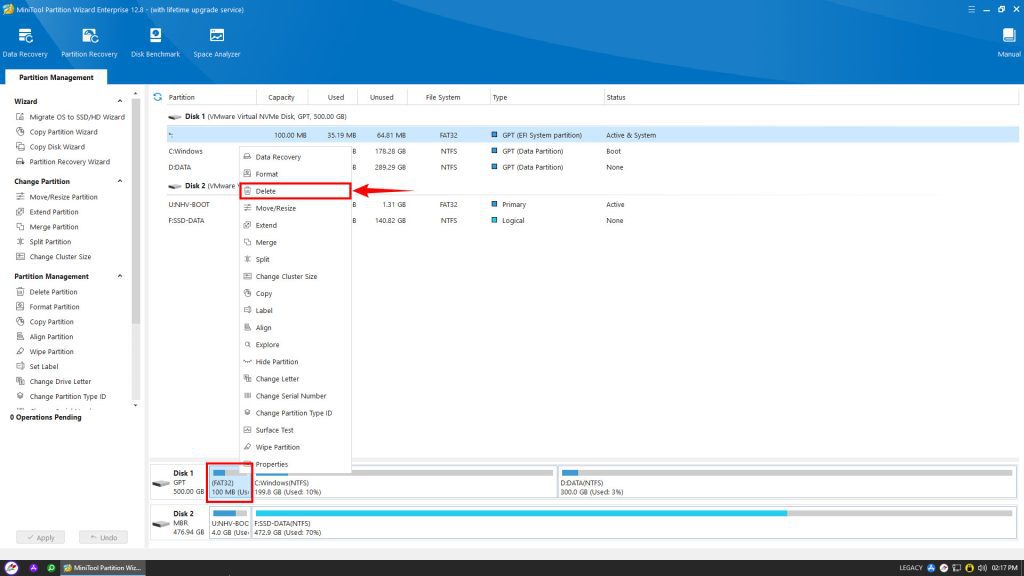Select Change Letter in context menu
Viewport: 1024px width, 576px height.
coord(295,379)
